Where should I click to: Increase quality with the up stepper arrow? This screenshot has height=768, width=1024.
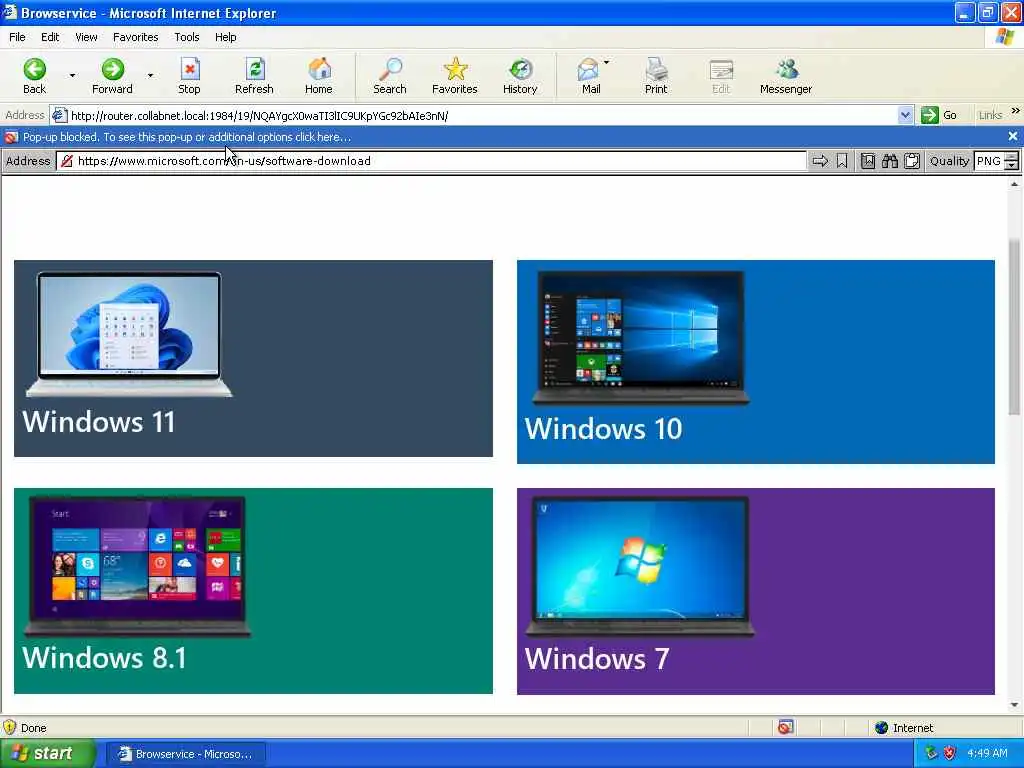point(1012,157)
